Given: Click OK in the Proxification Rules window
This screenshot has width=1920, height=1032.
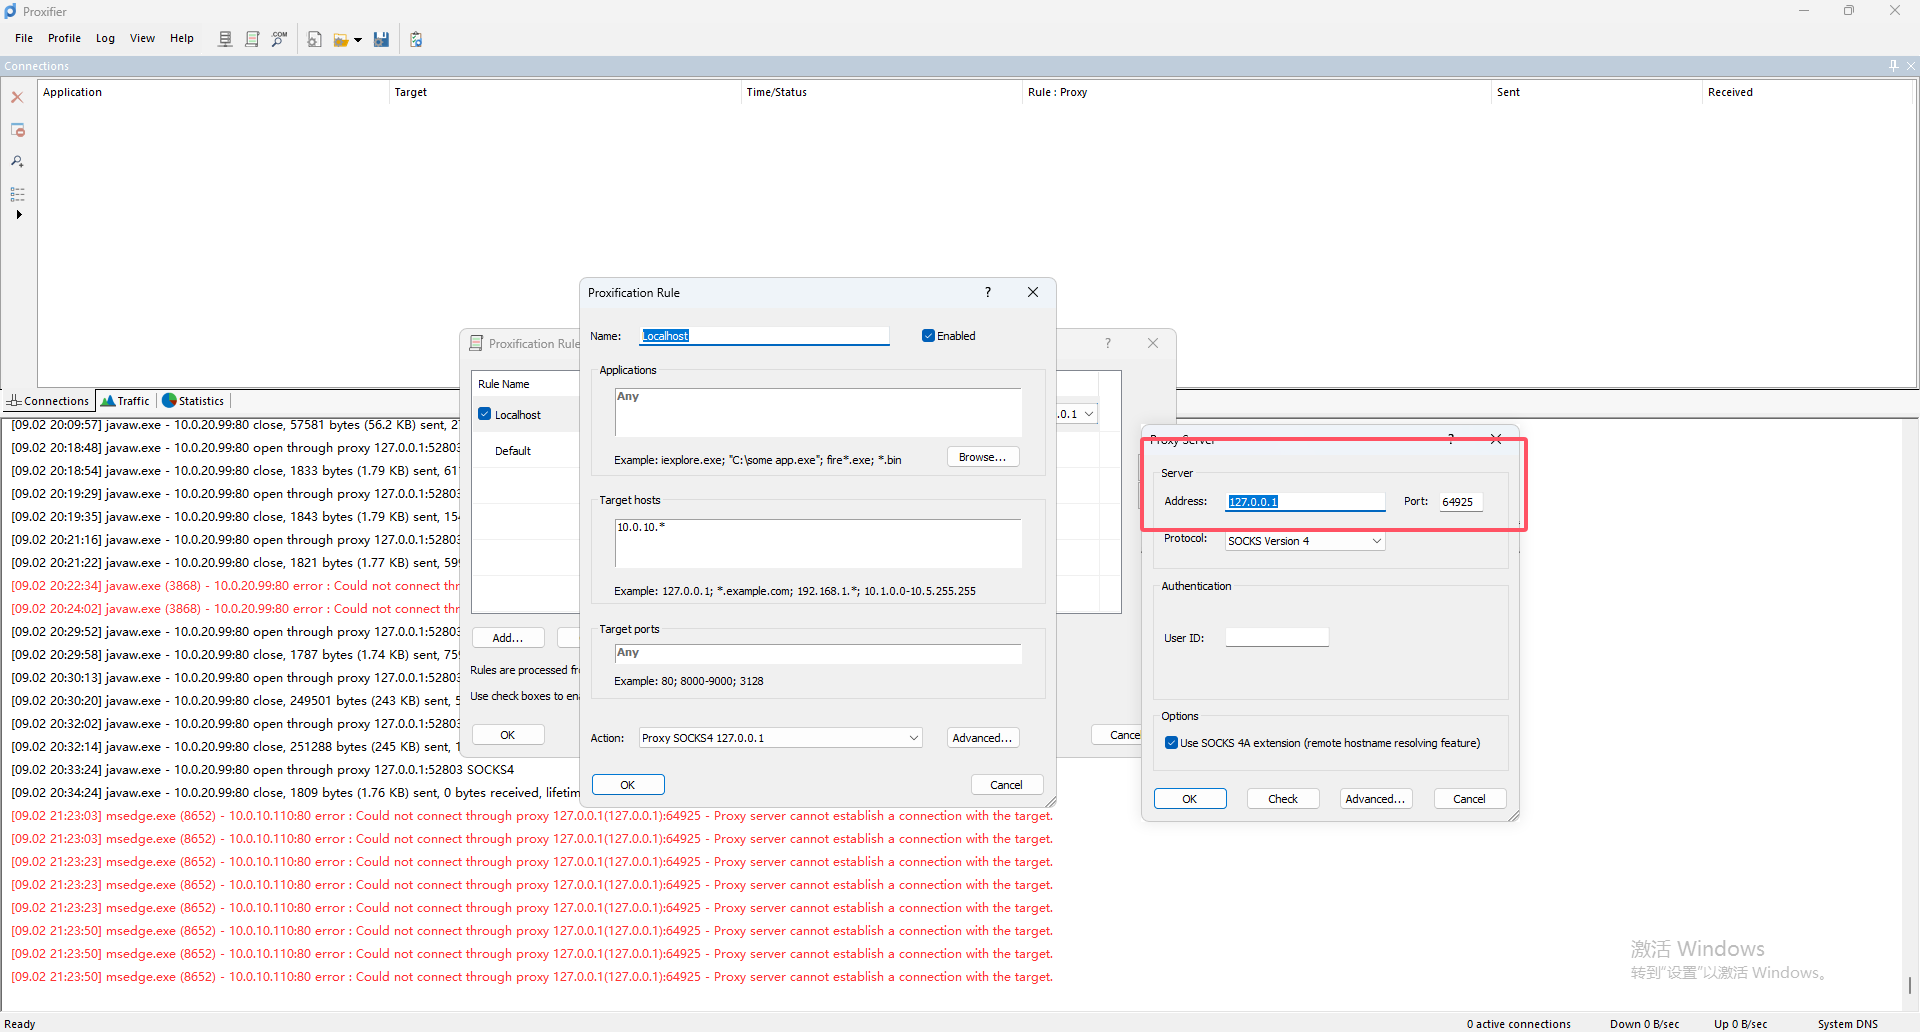Looking at the screenshot, I should tap(508, 735).
